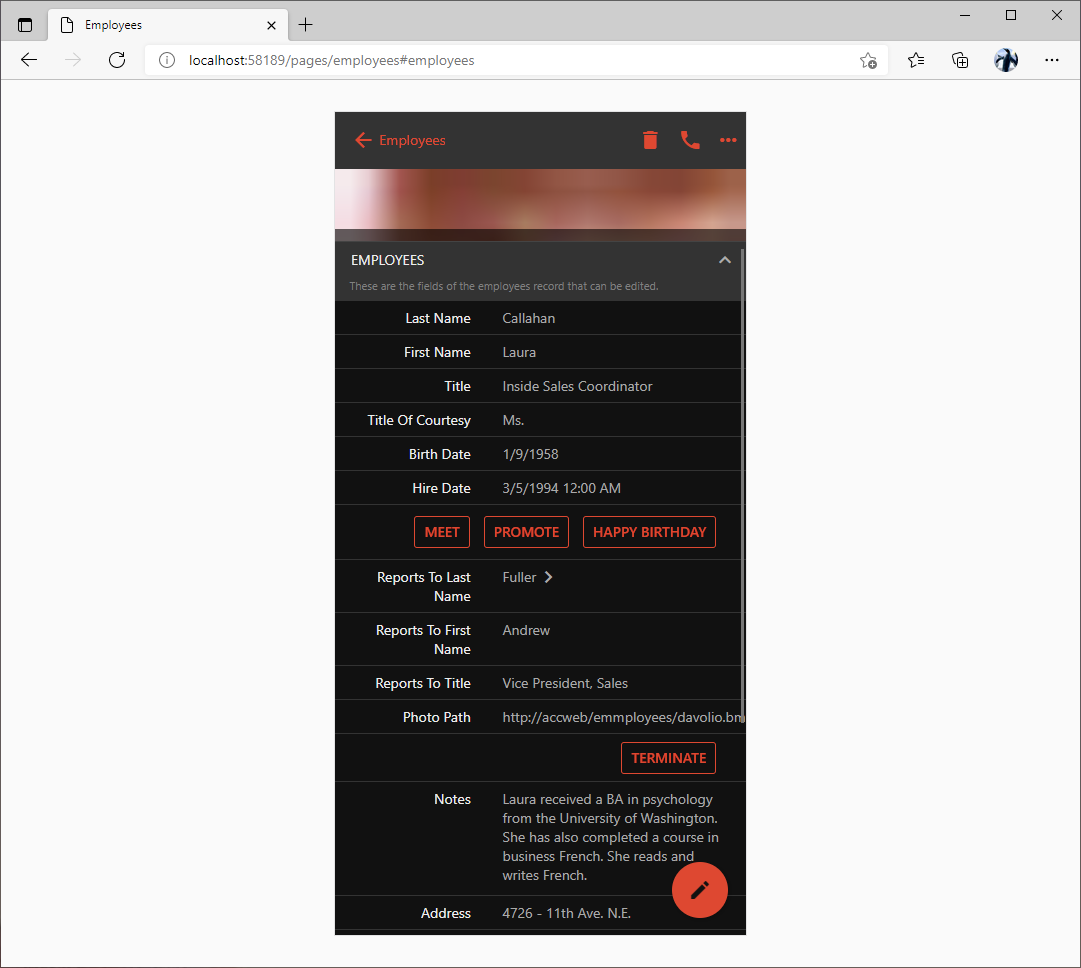This screenshot has height=968, width=1081.
Task: Open browser Settings and more menu
Action: click(1052, 60)
